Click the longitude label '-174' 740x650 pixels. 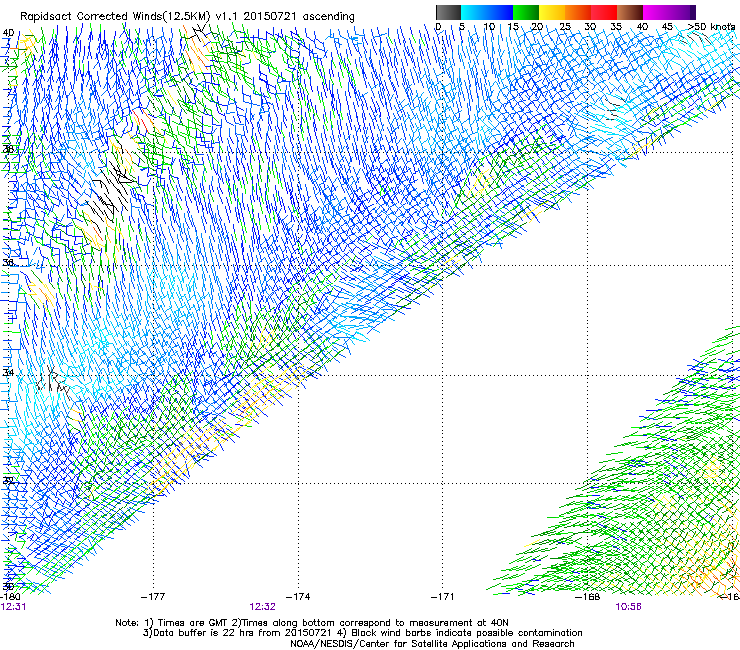(x=298, y=597)
